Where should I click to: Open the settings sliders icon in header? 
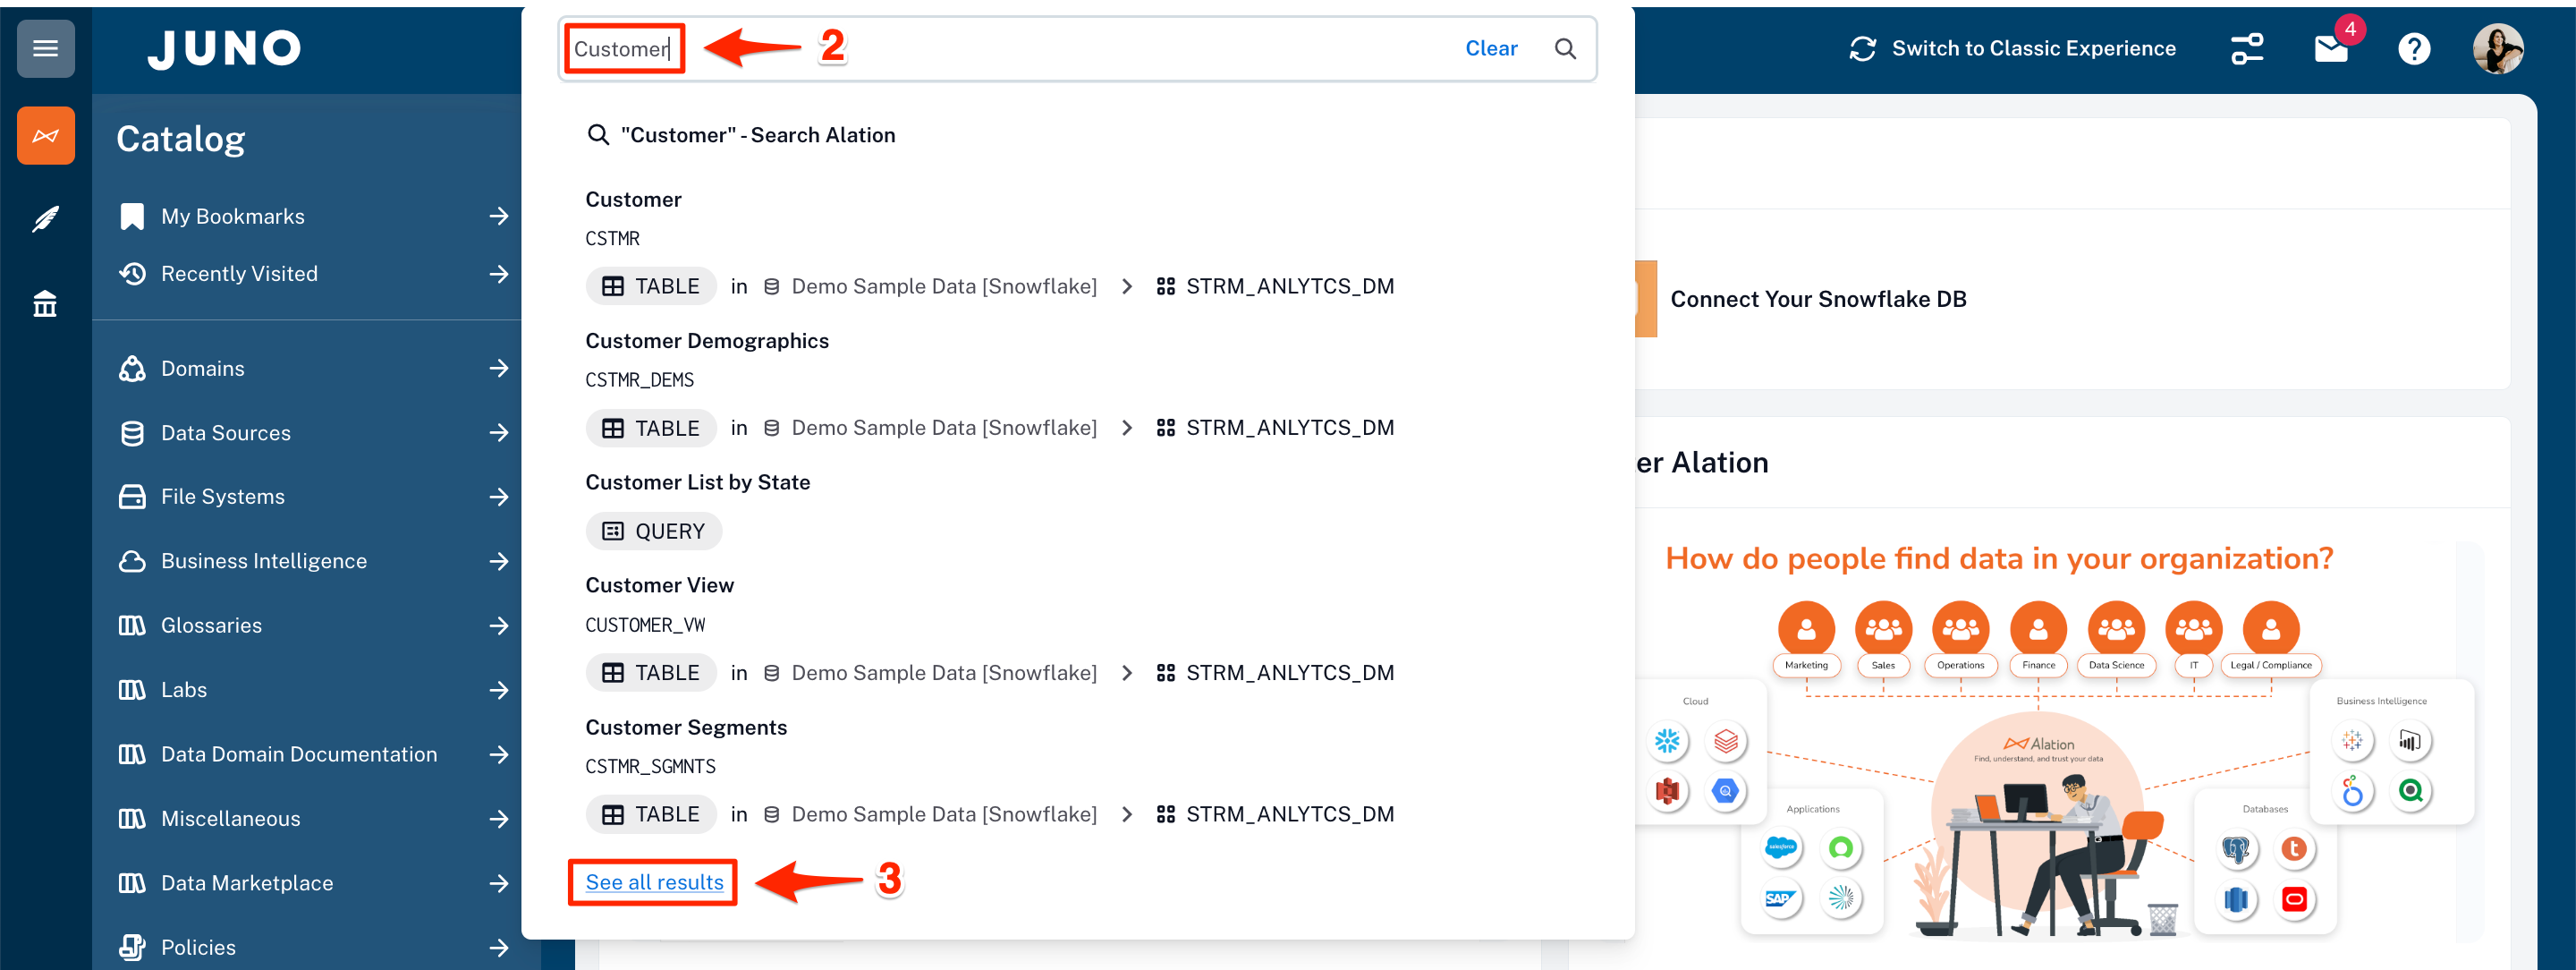(x=2246, y=49)
